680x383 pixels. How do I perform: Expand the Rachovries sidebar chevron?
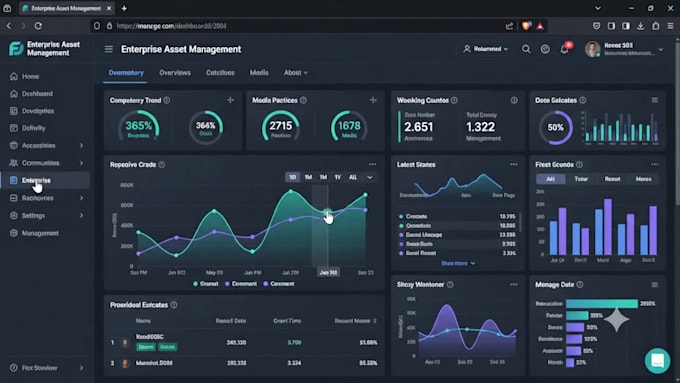tap(81, 198)
